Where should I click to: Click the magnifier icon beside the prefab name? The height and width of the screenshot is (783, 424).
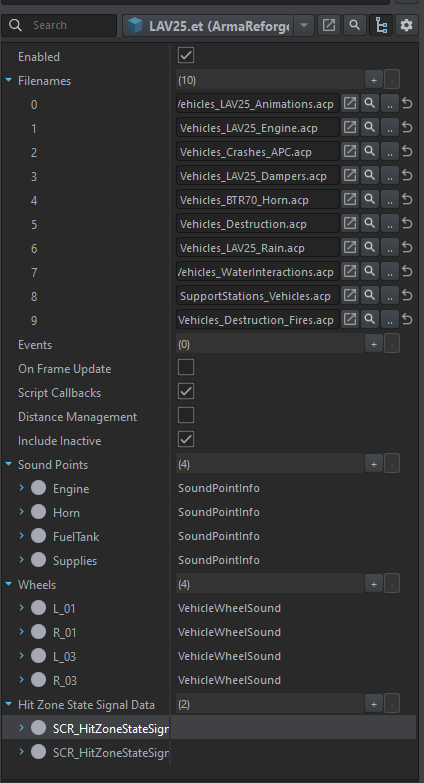(355, 25)
